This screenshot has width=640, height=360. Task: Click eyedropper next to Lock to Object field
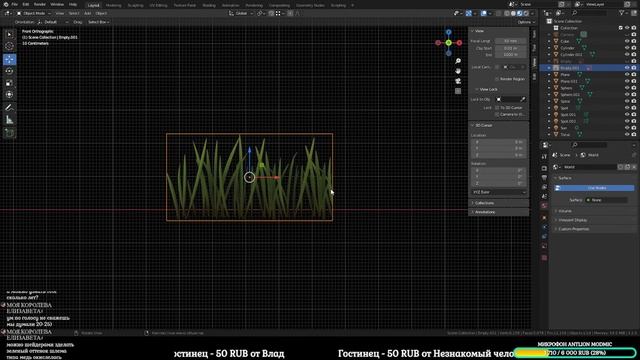coord(523,99)
